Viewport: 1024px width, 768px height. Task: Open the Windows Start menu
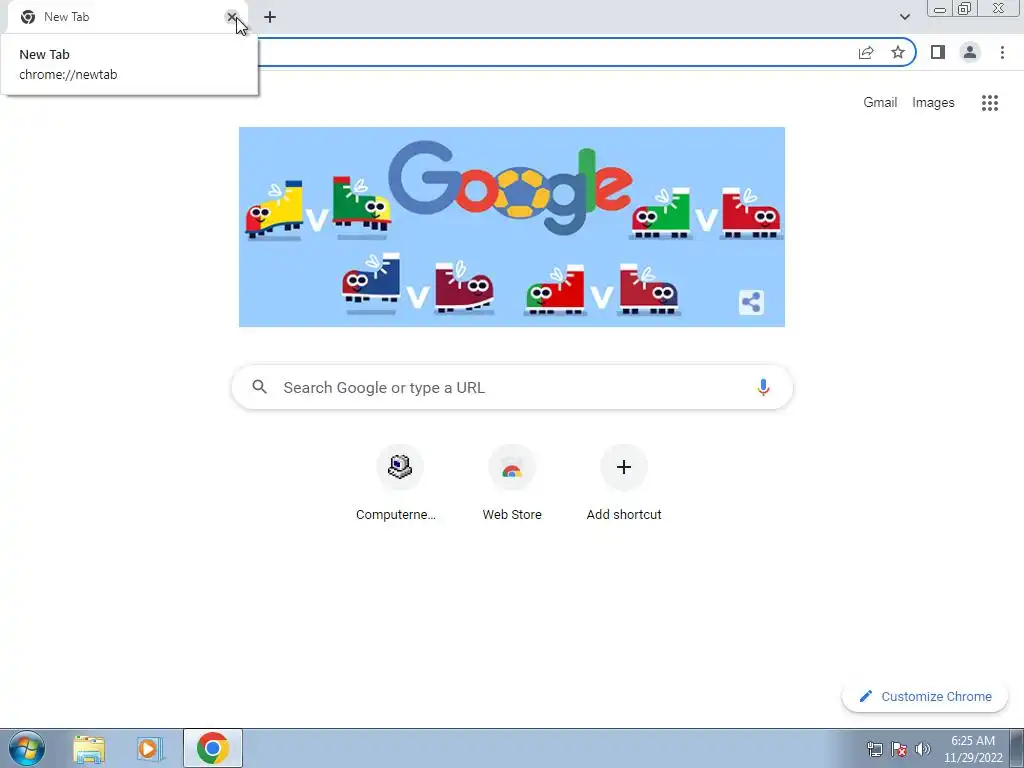pos(27,748)
